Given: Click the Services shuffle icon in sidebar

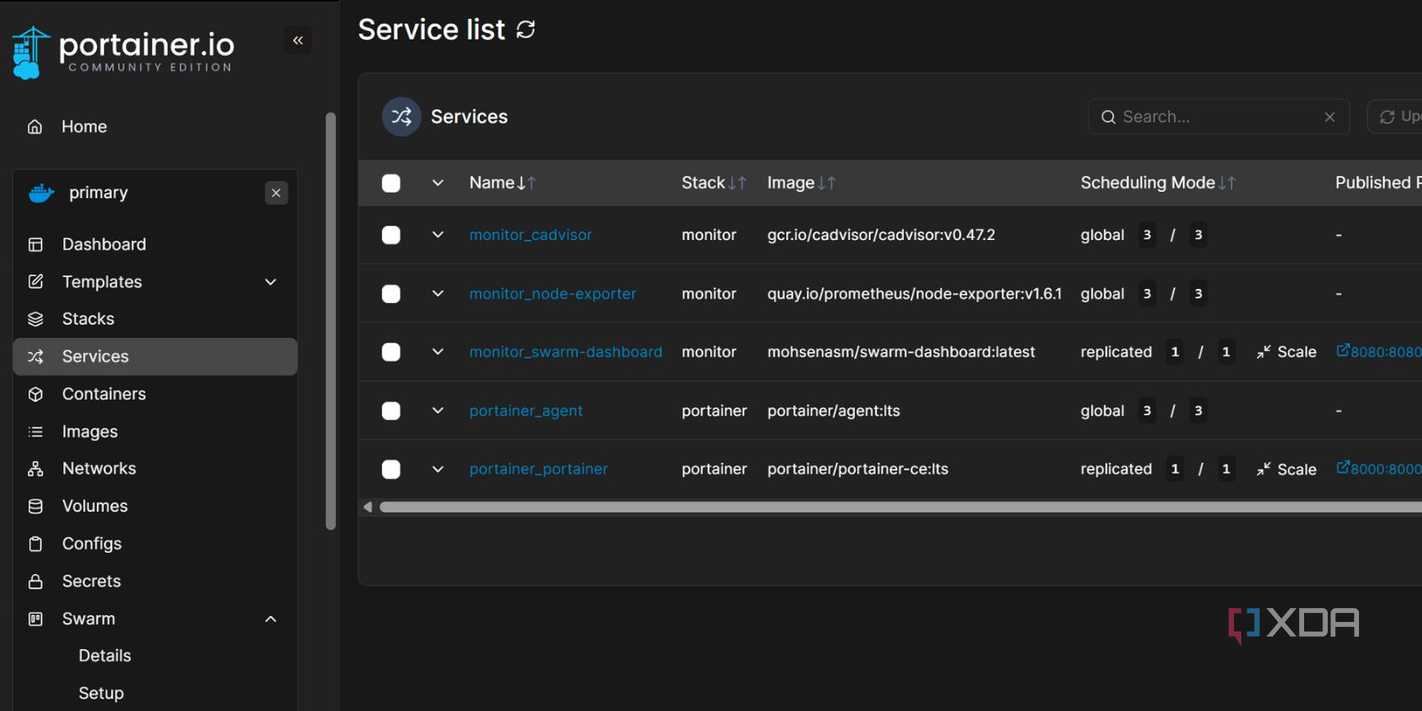Looking at the screenshot, I should (x=36, y=357).
